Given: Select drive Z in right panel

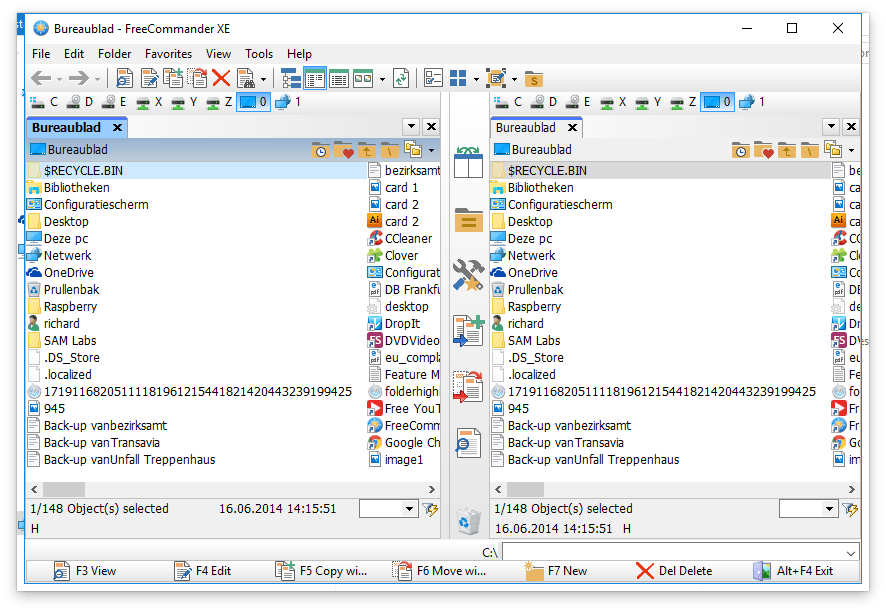Looking at the screenshot, I should (x=683, y=102).
